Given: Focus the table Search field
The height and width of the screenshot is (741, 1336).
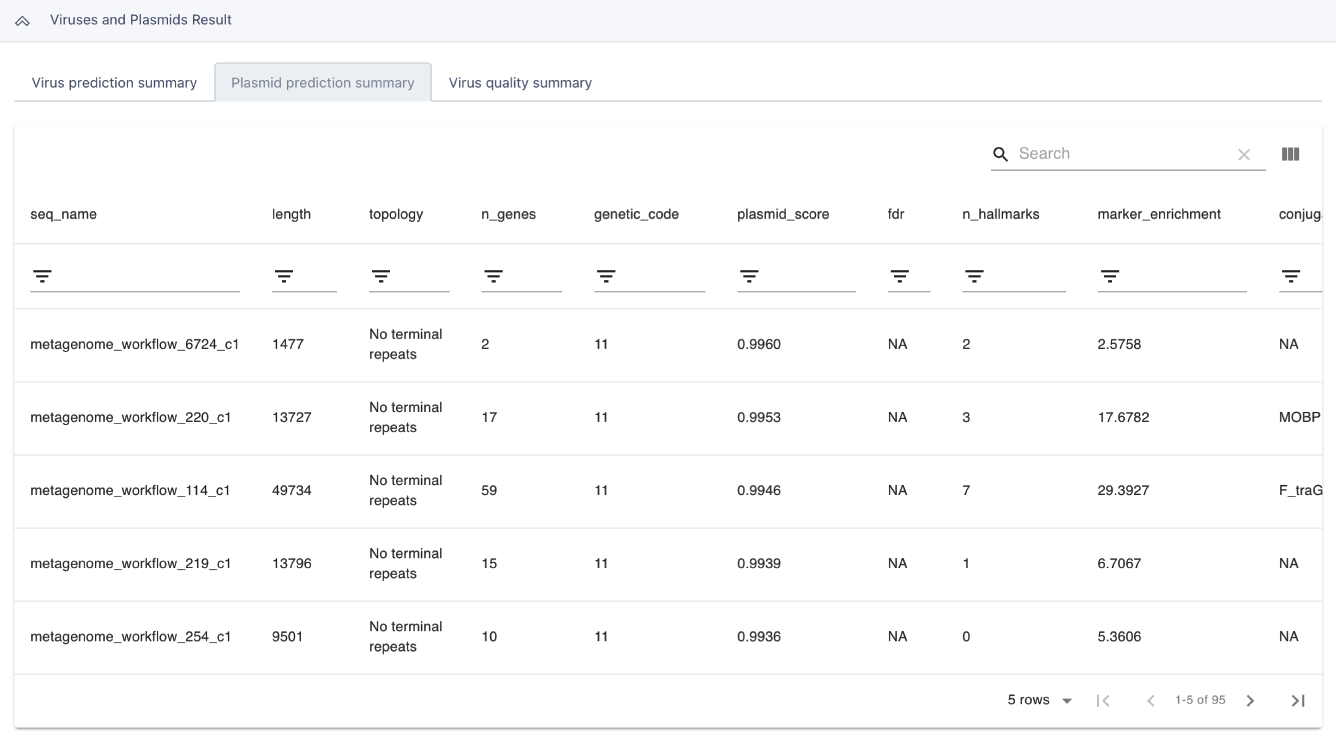Looking at the screenshot, I should [1124, 154].
